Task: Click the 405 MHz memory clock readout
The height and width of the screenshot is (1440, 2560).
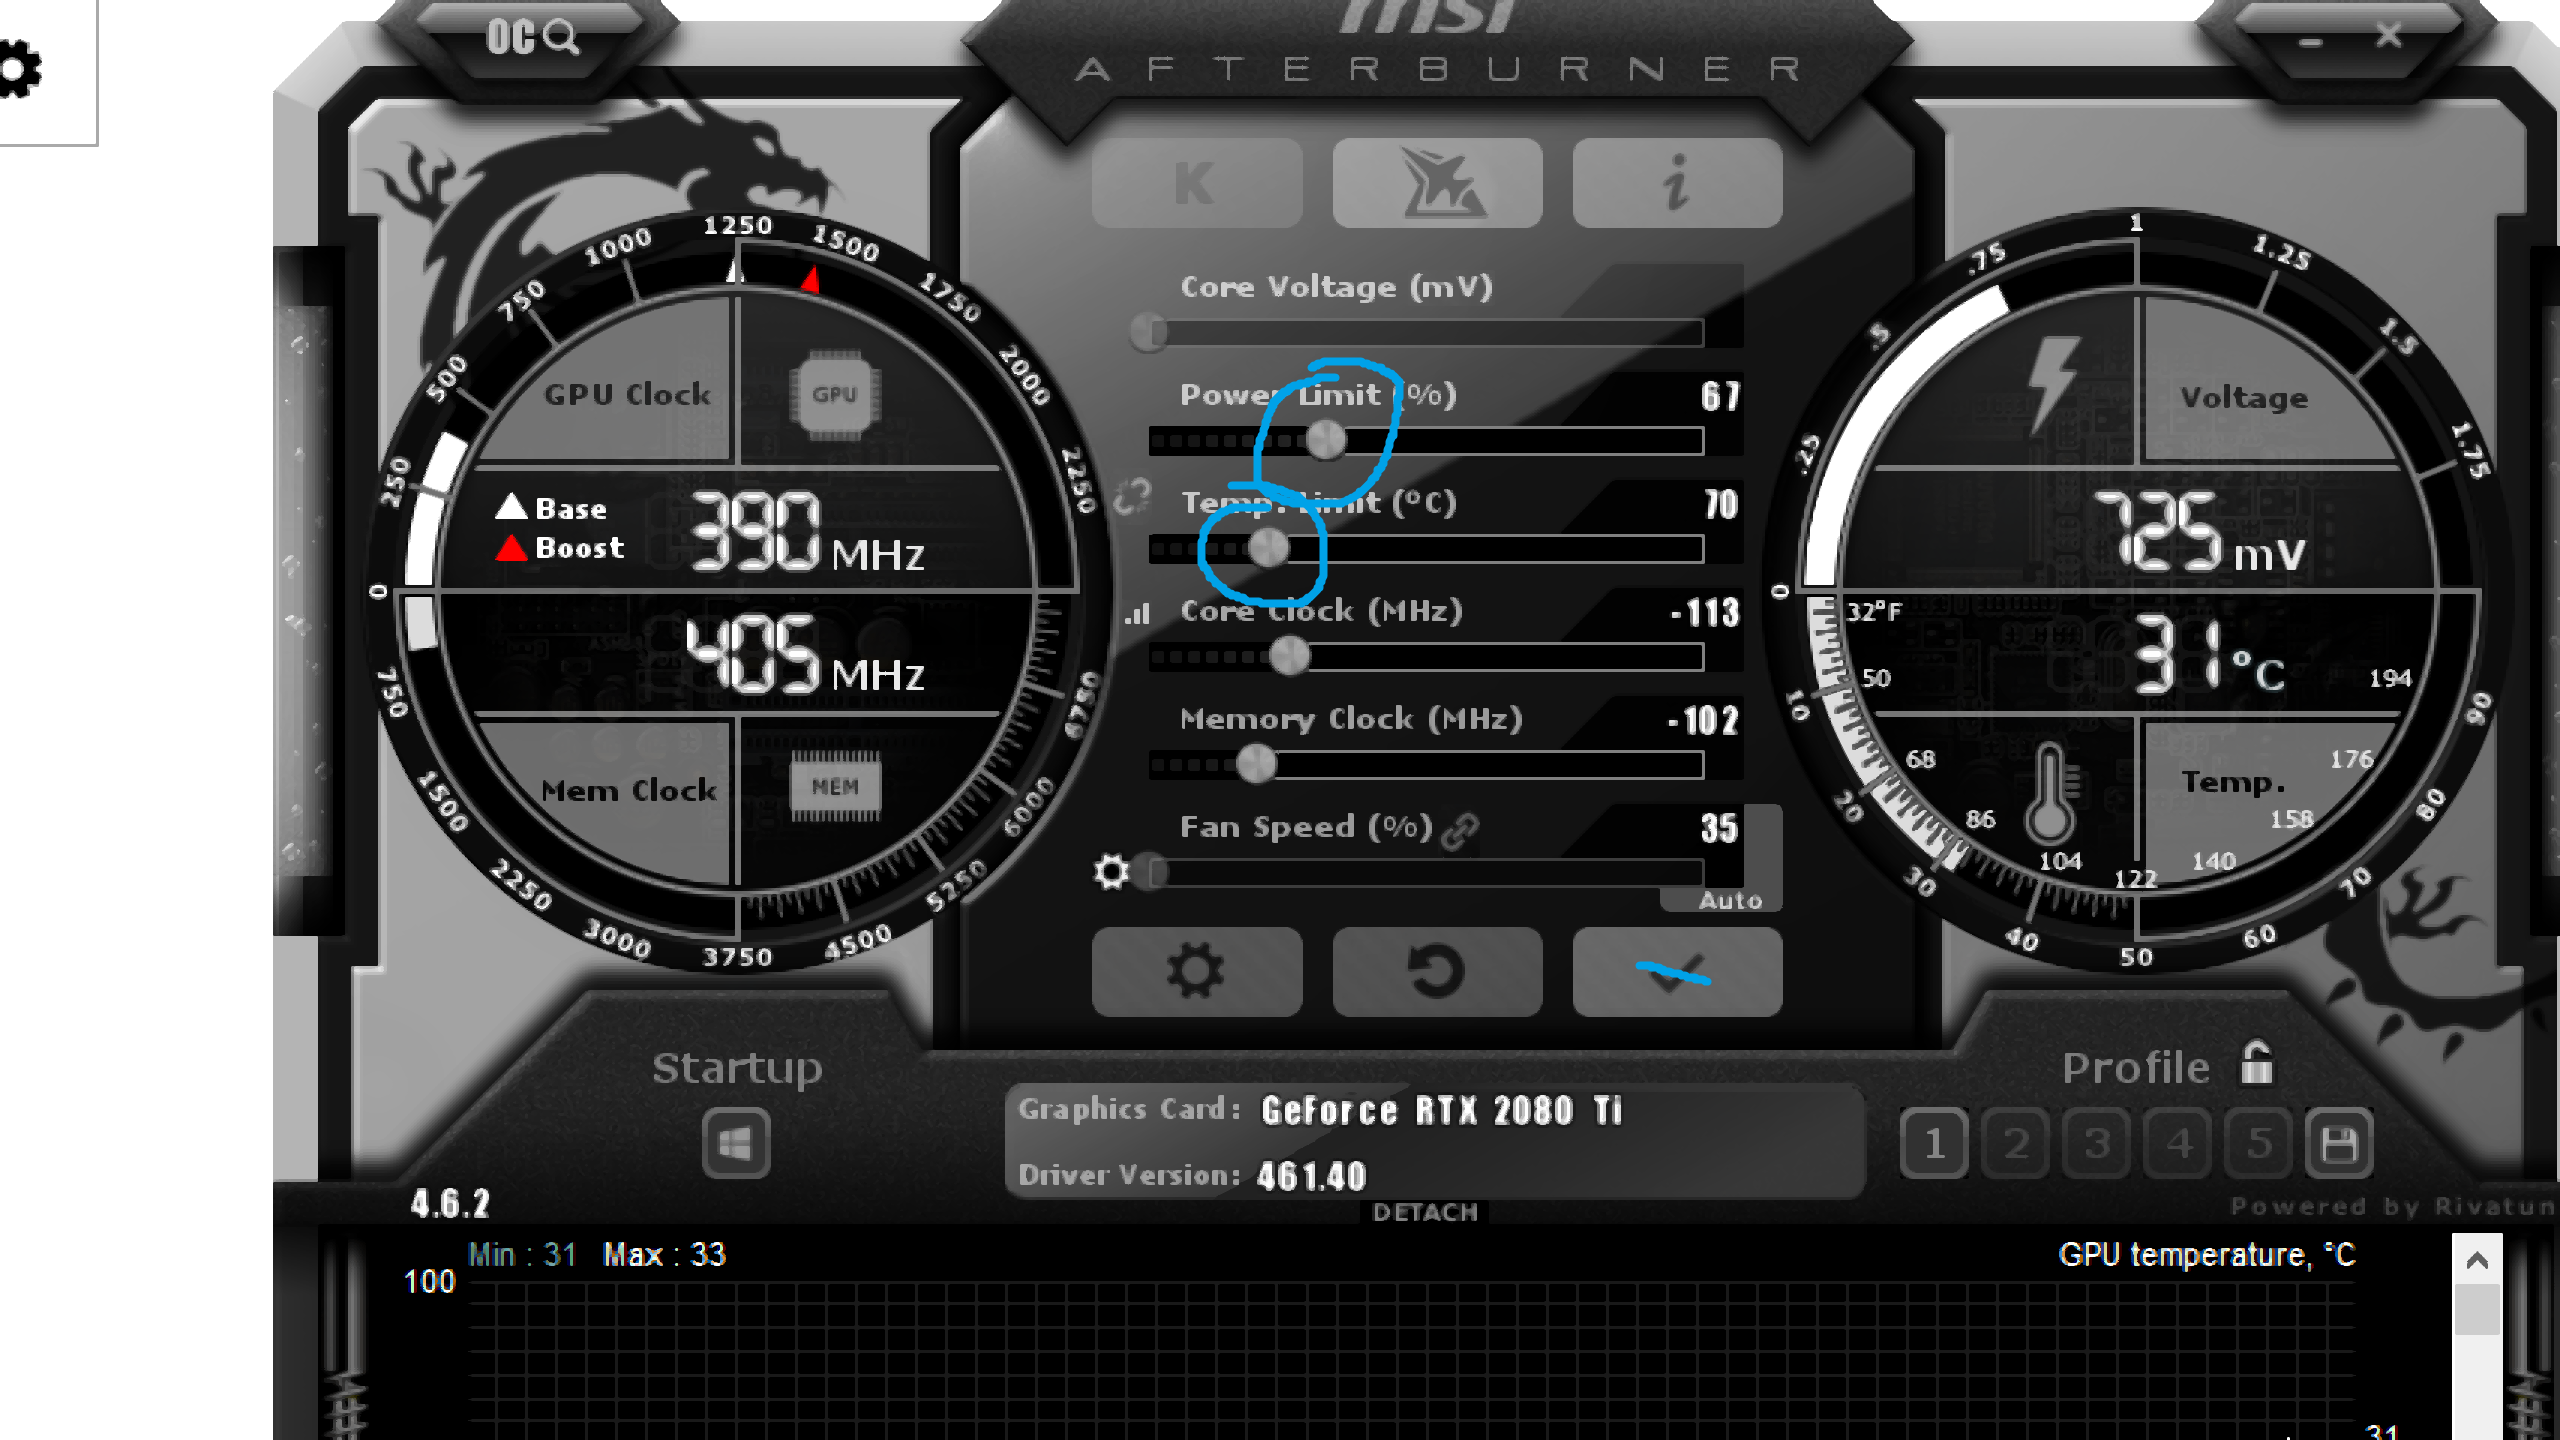Action: click(804, 655)
